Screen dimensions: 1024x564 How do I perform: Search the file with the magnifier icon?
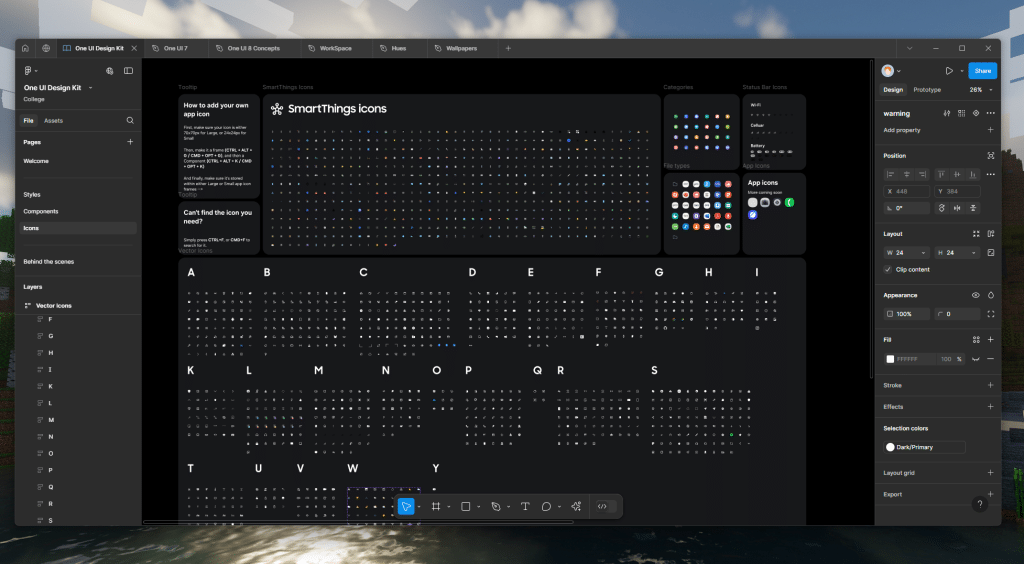tap(130, 120)
